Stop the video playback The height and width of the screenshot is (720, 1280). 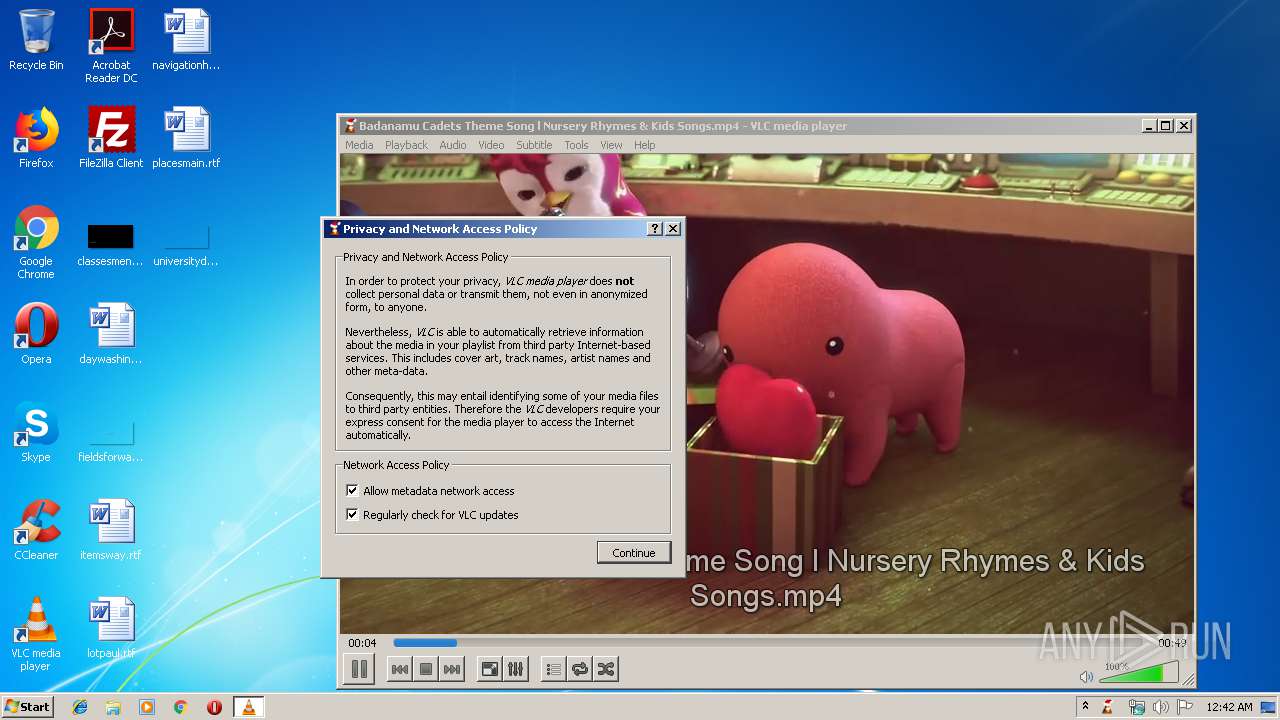[x=426, y=670]
